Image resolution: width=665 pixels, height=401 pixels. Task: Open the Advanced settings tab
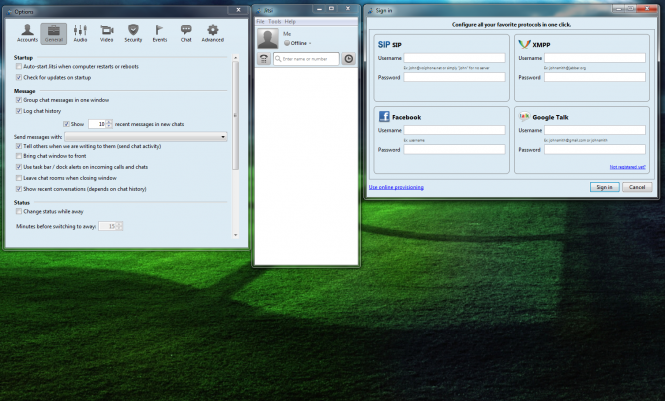click(212, 33)
